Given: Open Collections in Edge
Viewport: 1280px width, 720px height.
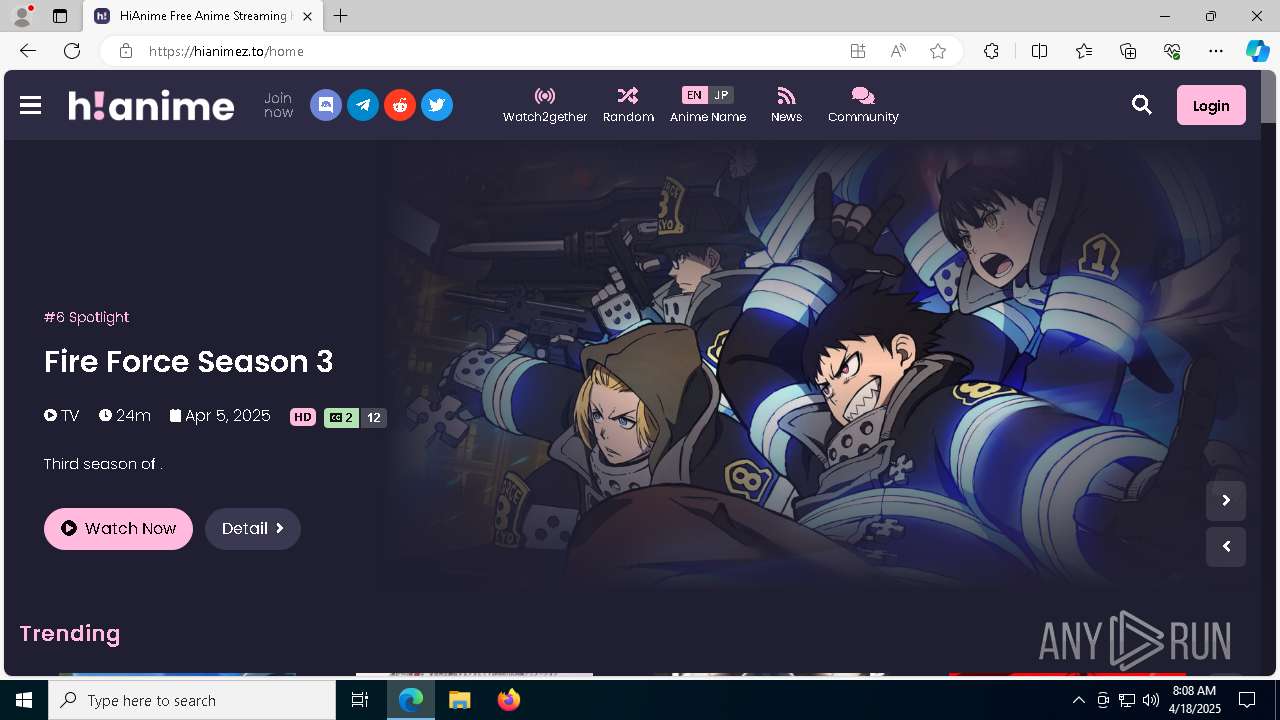Looking at the screenshot, I should point(1128,51).
